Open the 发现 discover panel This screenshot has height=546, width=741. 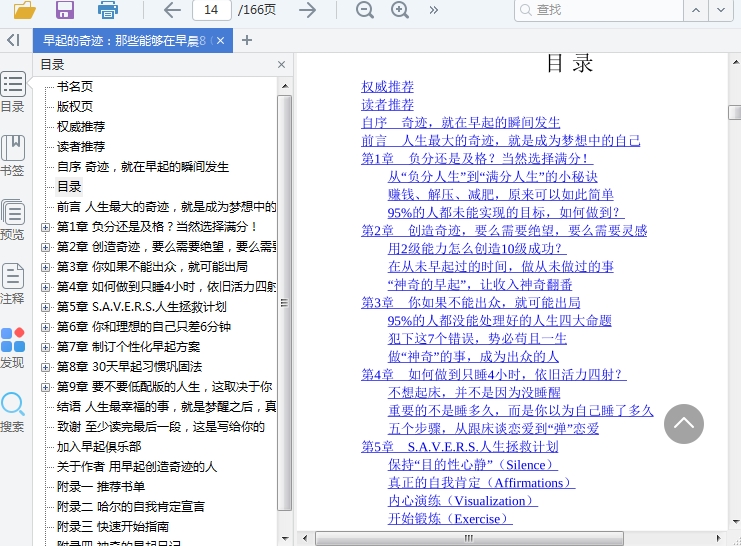coord(13,347)
